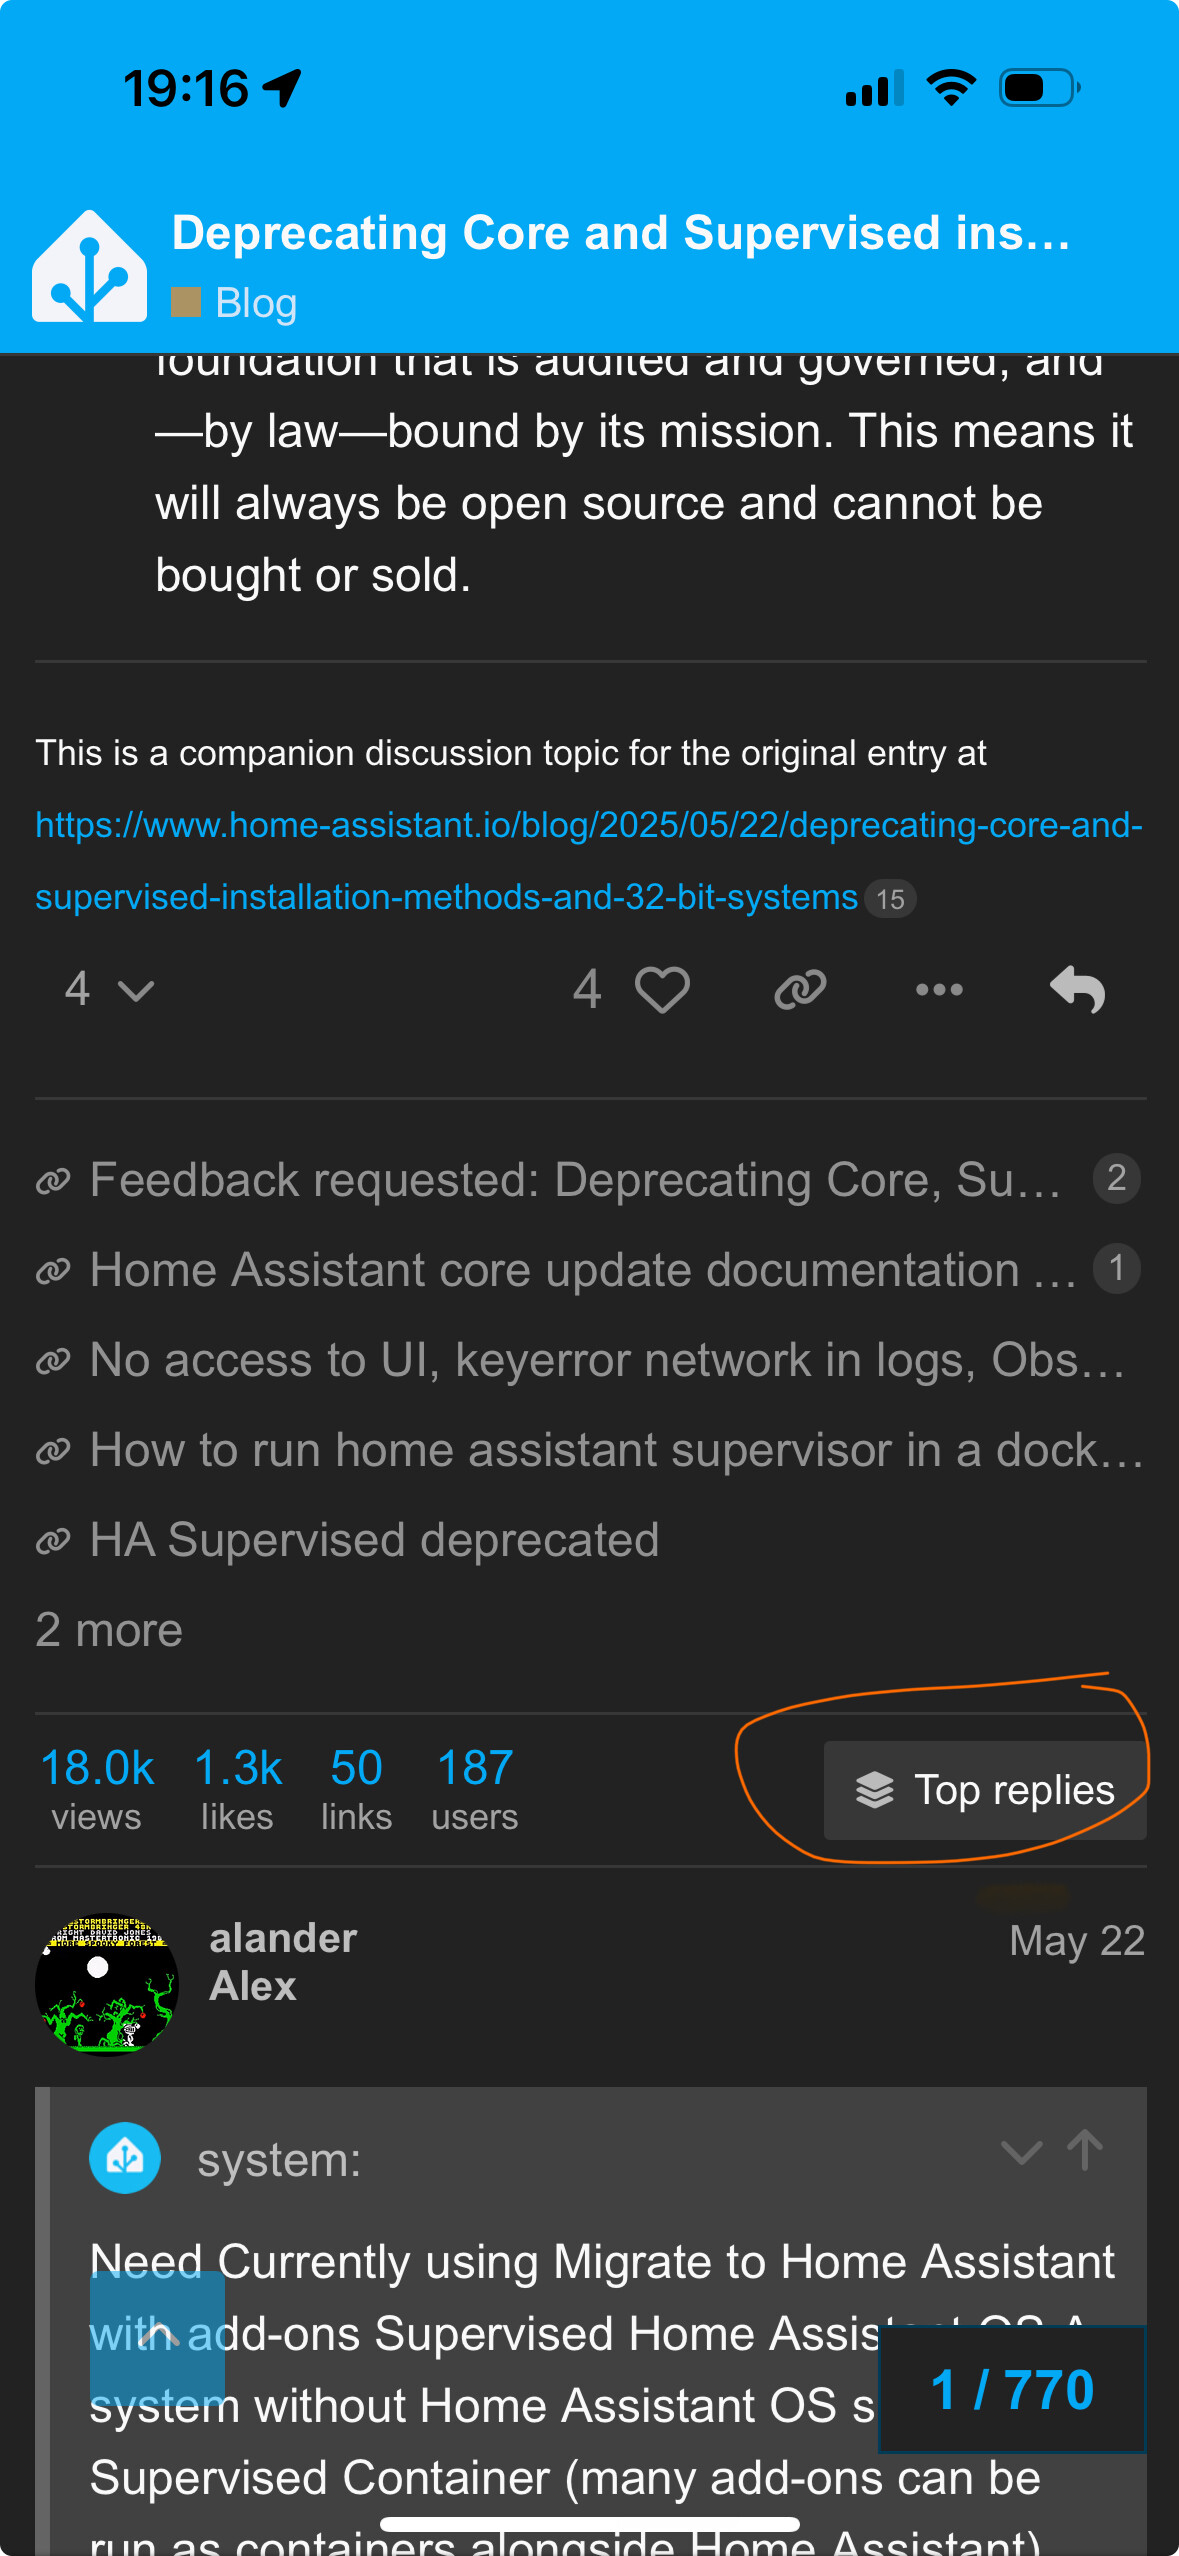Tap the Home Assistant logo icon

[89, 267]
